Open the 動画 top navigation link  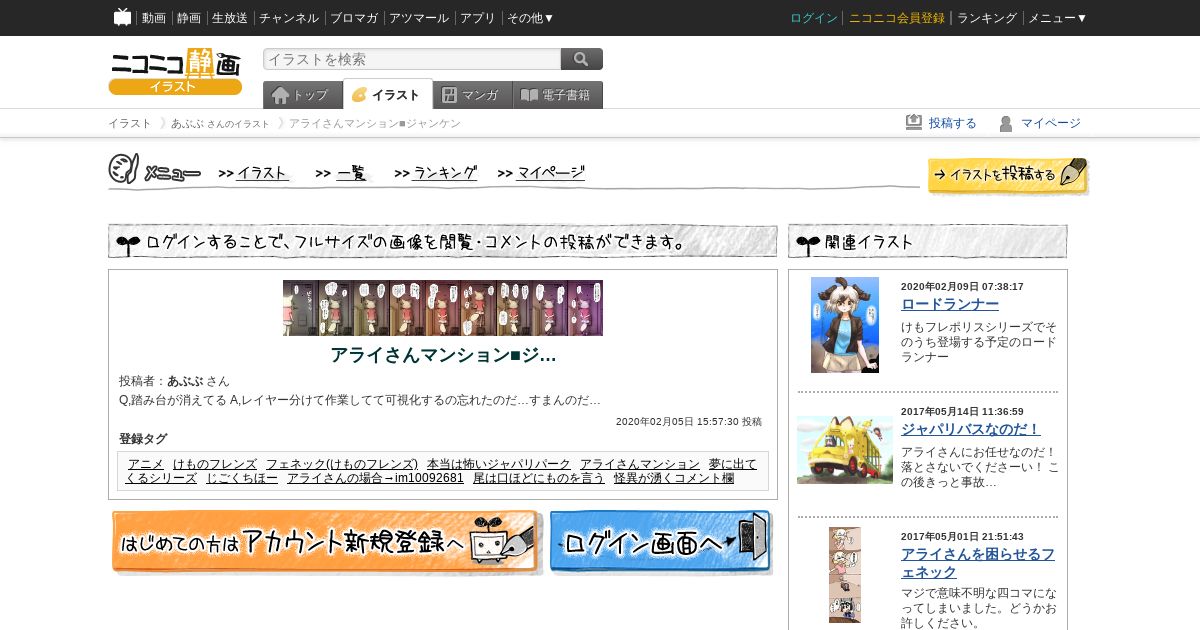pyautogui.click(x=154, y=18)
